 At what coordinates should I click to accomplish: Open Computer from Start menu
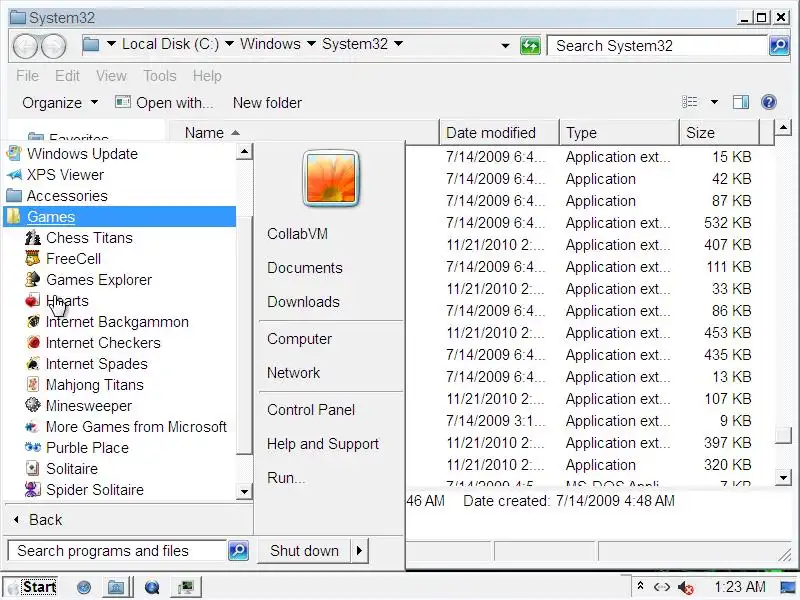(x=299, y=339)
